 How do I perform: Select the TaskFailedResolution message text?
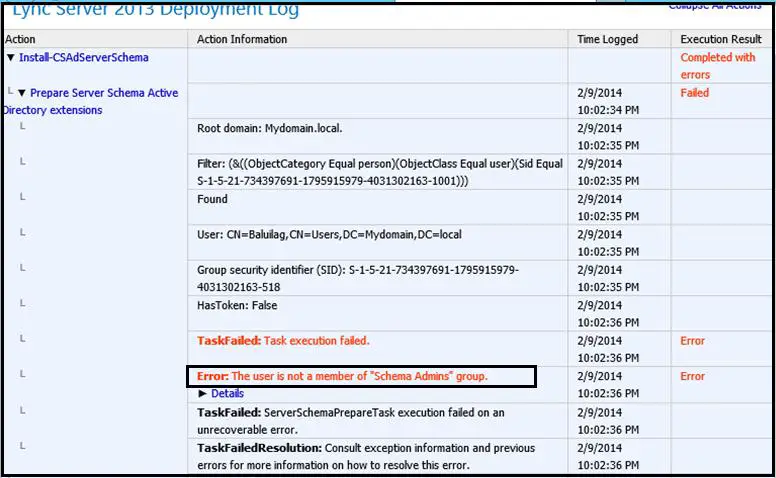pos(366,456)
